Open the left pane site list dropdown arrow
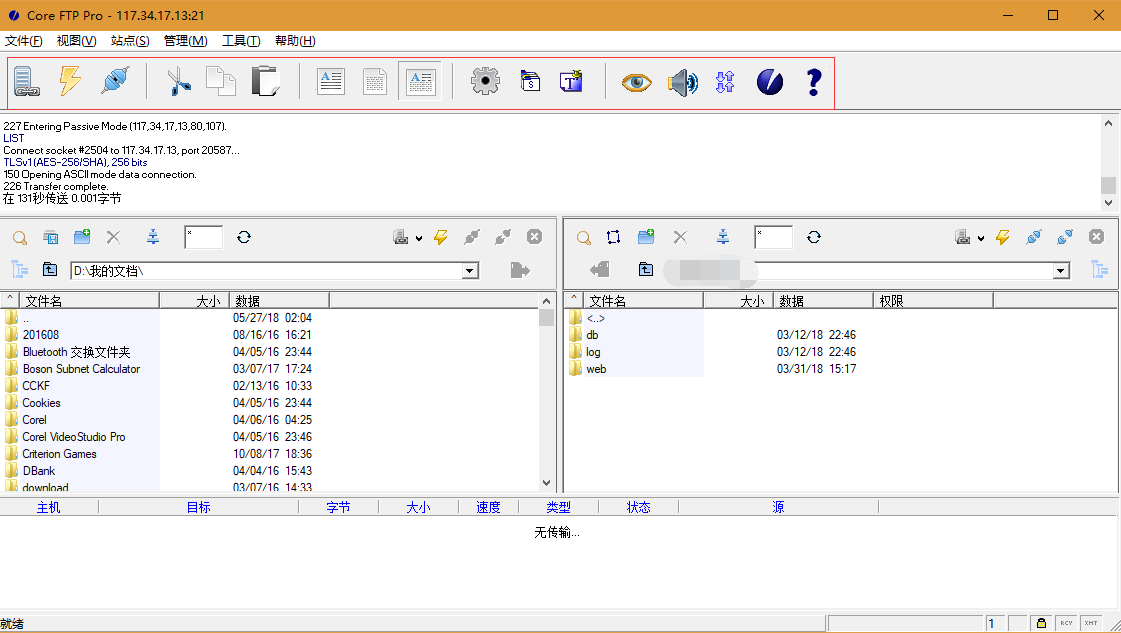This screenshot has width=1121, height=633. click(x=419, y=238)
